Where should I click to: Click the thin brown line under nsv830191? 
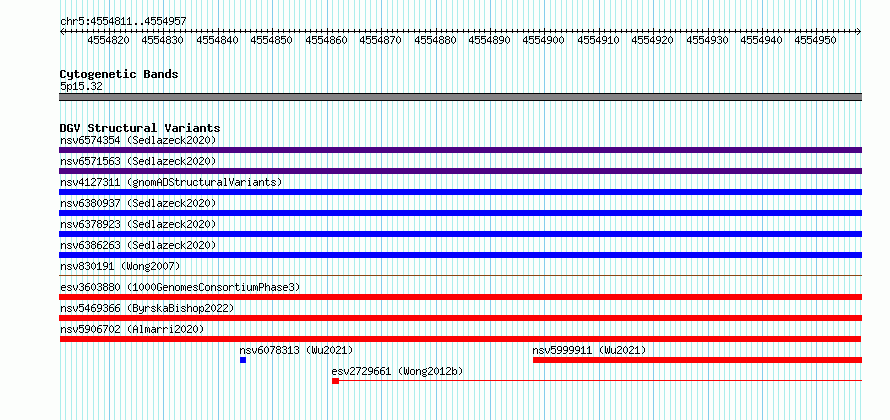pos(460,275)
